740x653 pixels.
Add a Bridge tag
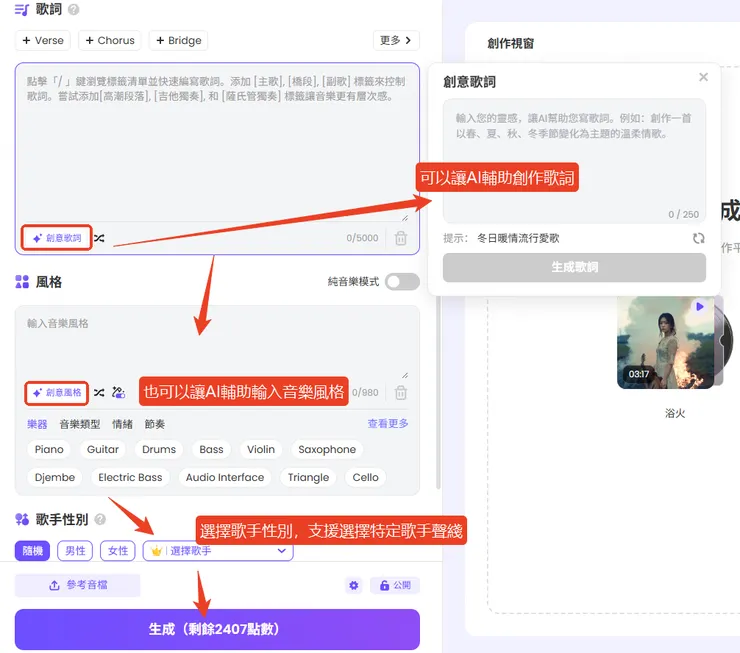178,41
